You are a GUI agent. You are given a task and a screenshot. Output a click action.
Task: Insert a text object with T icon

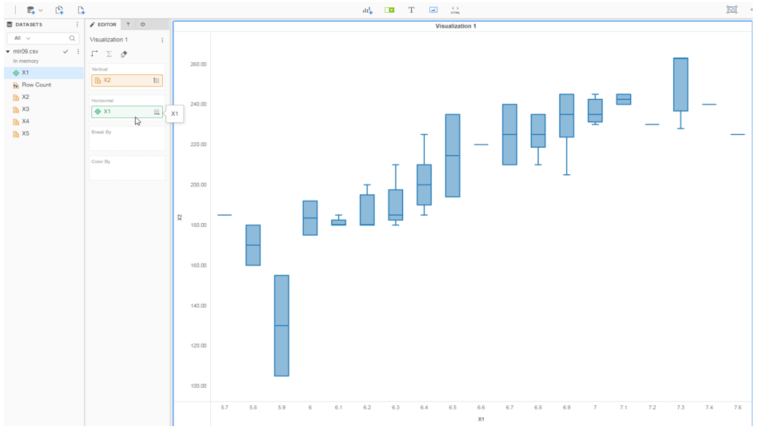point(411,9)
